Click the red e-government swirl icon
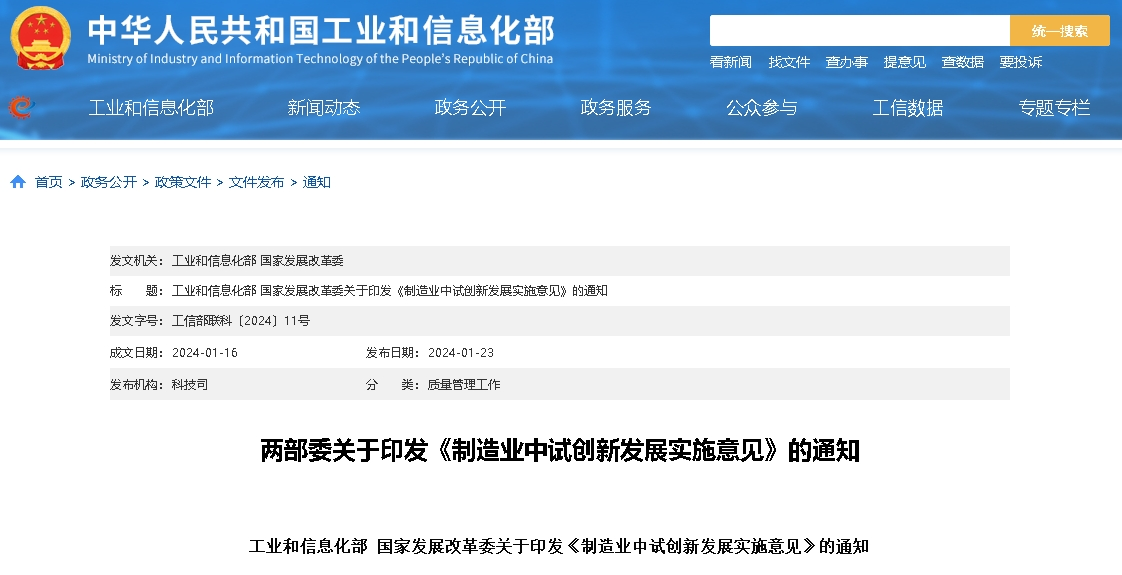Viewport: 1122px width, 575px height. 21,108
